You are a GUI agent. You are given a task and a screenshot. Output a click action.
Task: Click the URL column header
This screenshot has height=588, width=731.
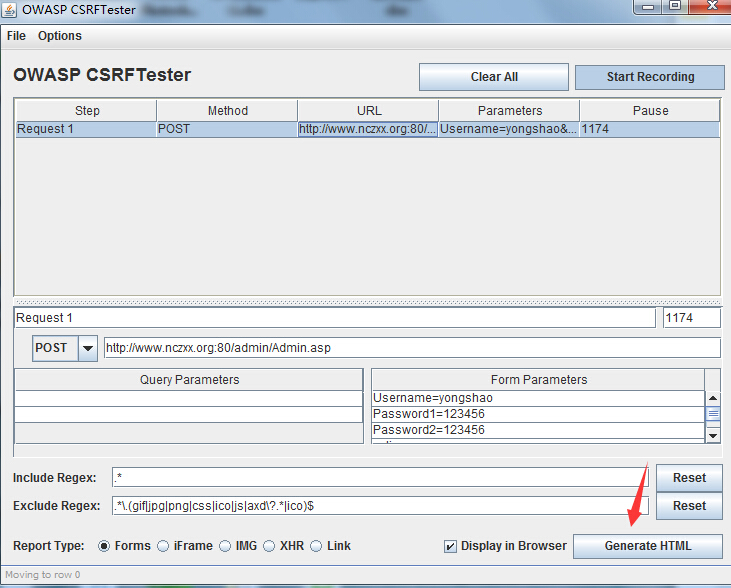[368, 111]
